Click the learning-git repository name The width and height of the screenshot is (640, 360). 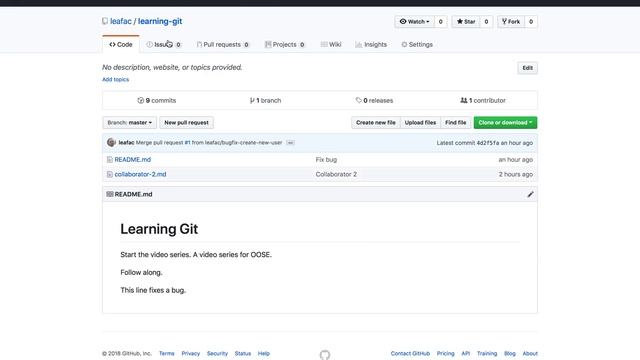click(x=160, y=21)
